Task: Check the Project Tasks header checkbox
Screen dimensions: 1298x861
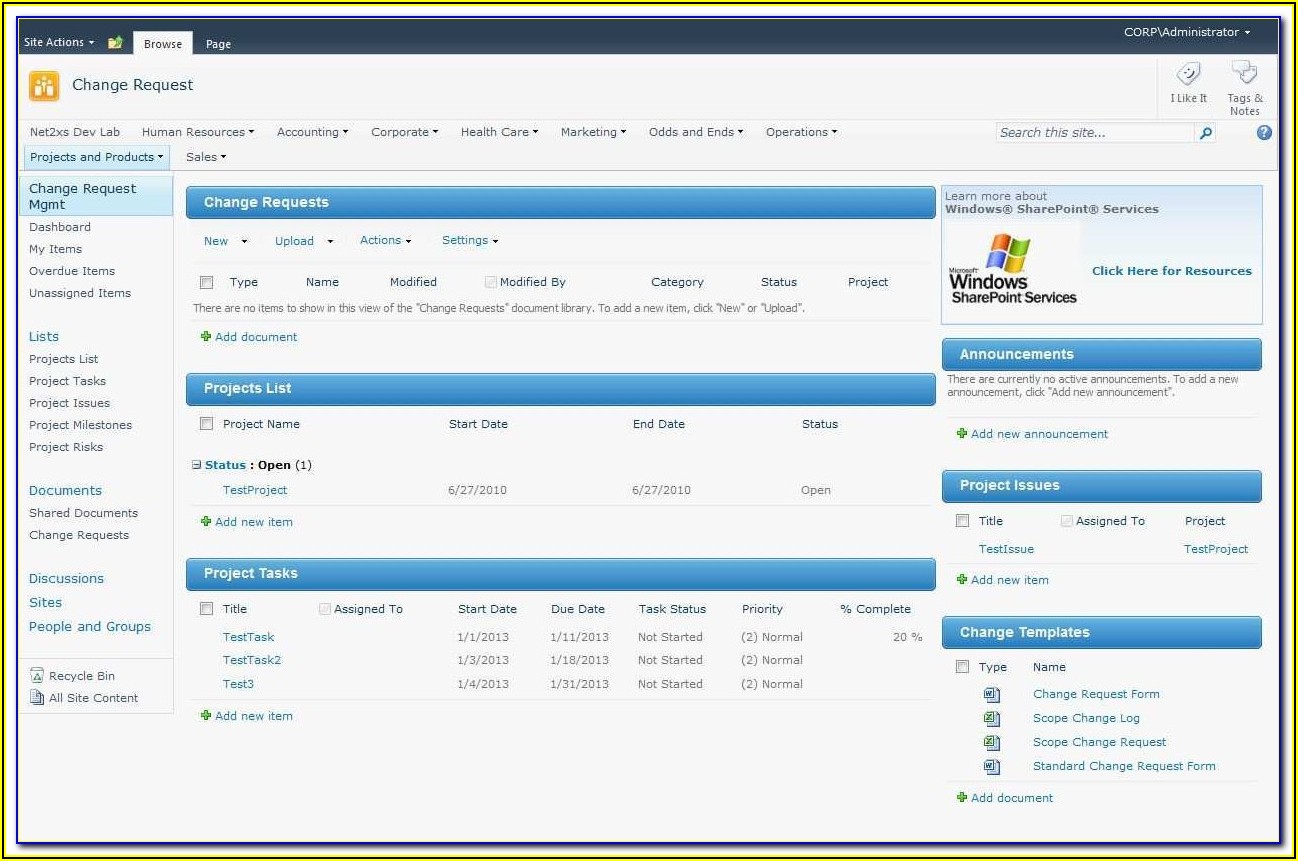Action: coord(207,609)
